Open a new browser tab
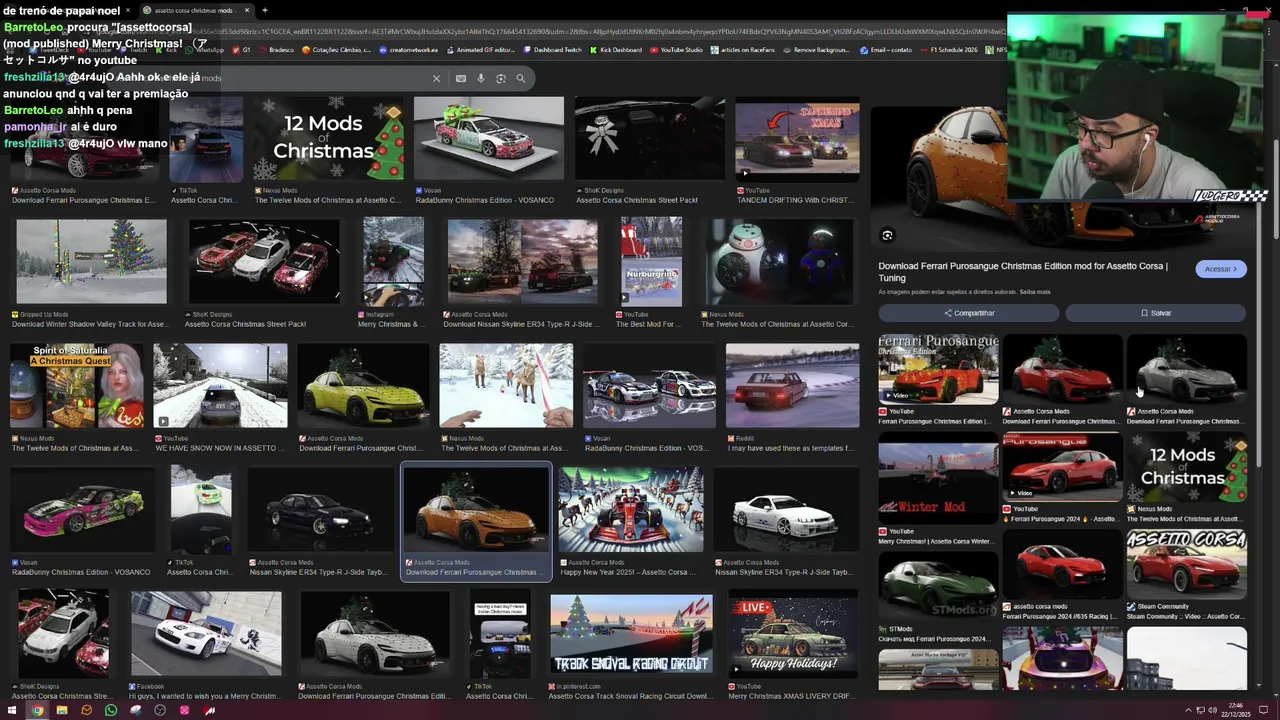This screenshot has height=720, width=1280. [264, 10]
